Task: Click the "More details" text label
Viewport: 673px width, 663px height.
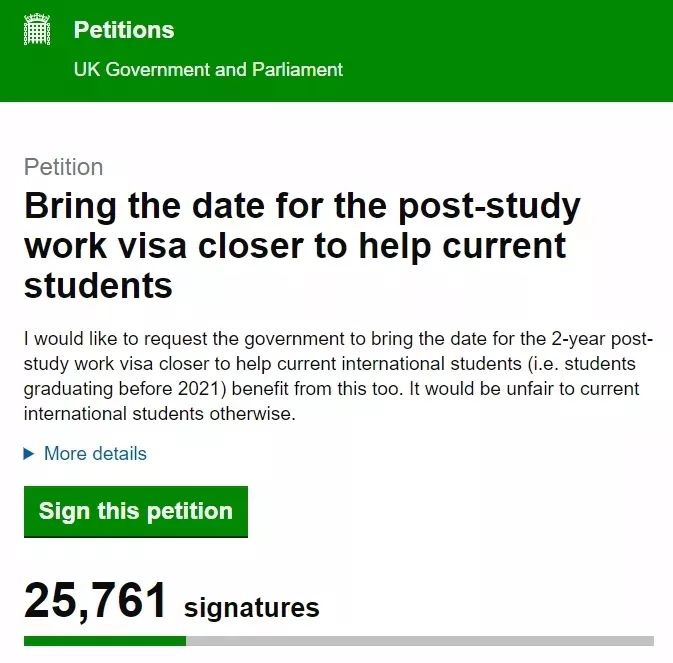Action: pos(95,454)
